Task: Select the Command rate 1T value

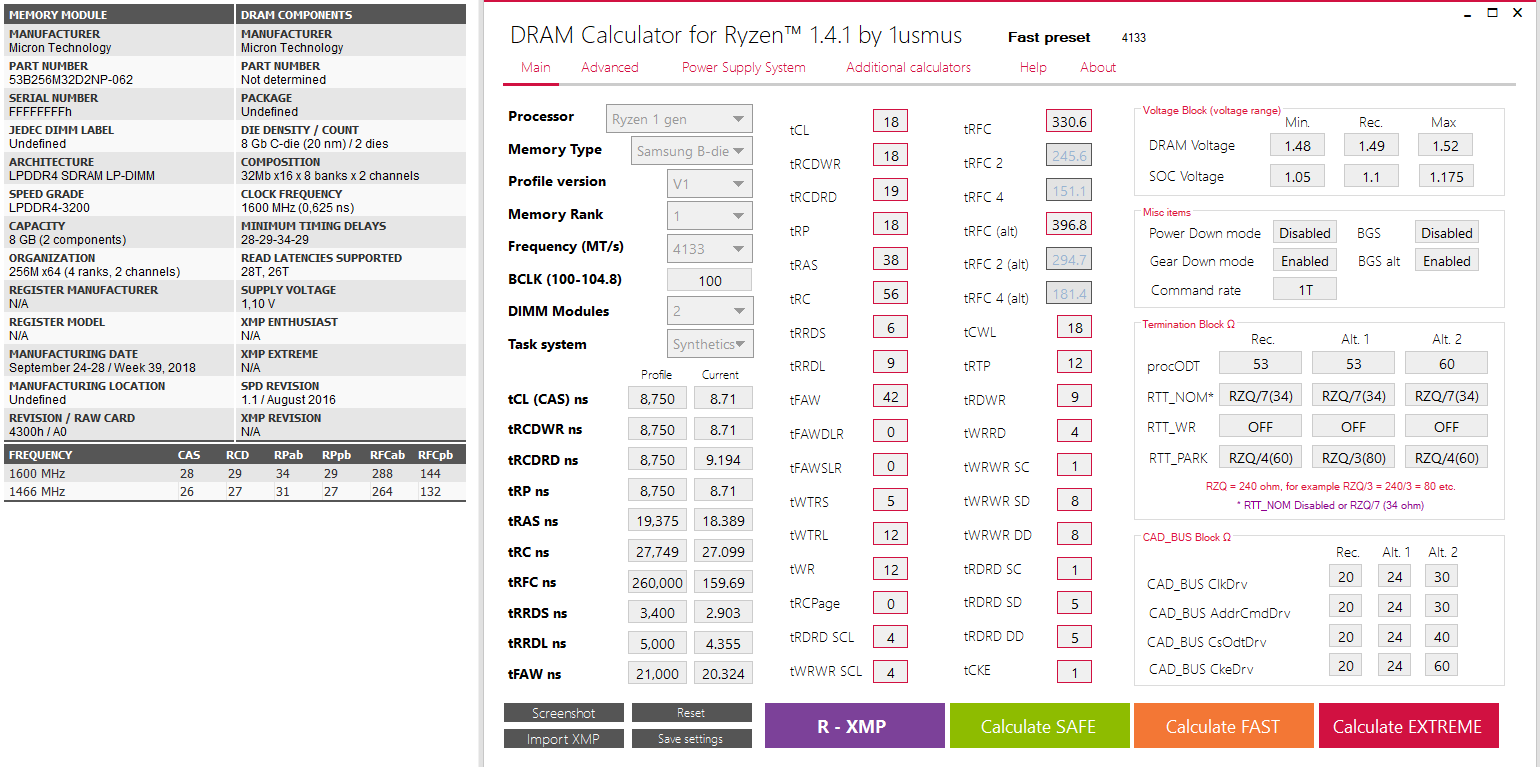Action: [x=1305, y=289]
